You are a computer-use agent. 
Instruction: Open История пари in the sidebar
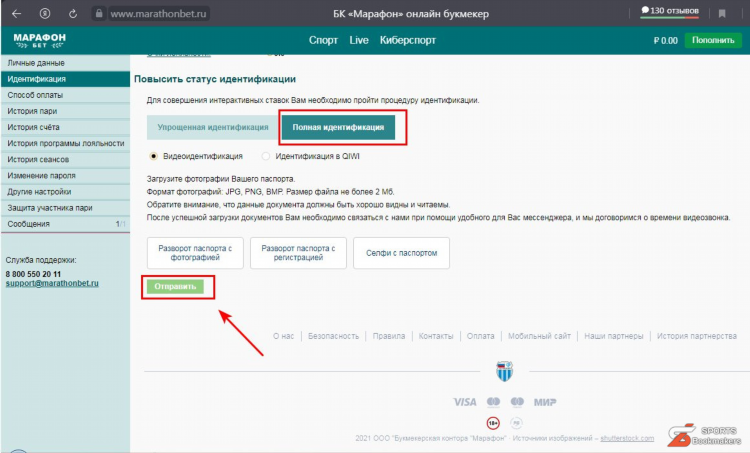pyautogui.click(x=65, y=111)
